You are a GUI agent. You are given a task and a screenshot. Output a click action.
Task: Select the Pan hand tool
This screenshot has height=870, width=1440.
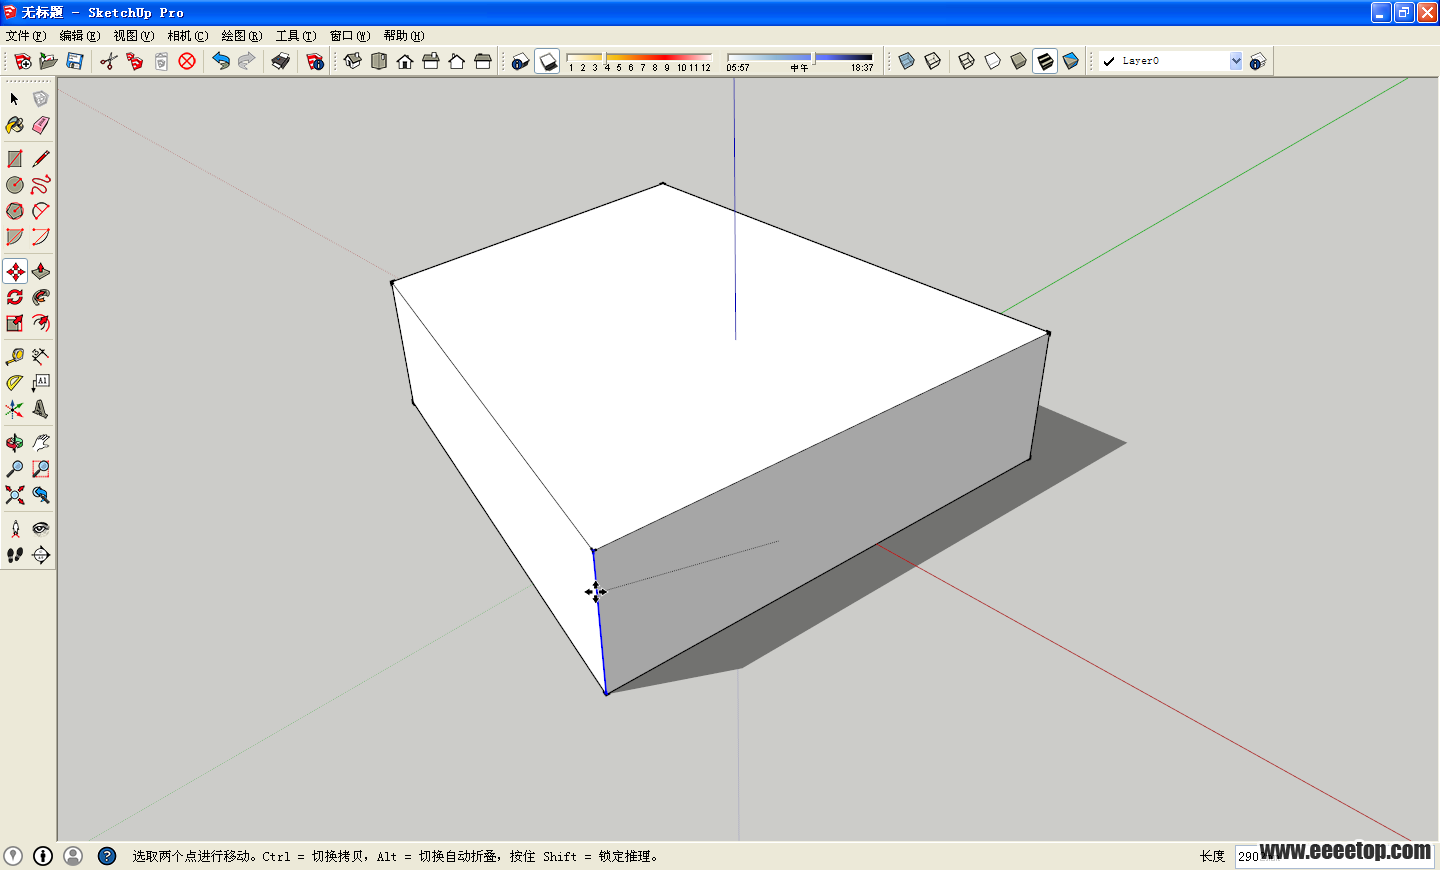pos(41,443)
